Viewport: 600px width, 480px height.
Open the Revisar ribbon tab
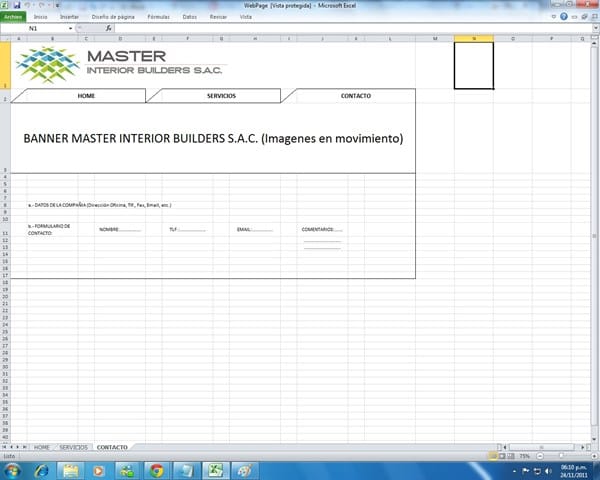218,17
